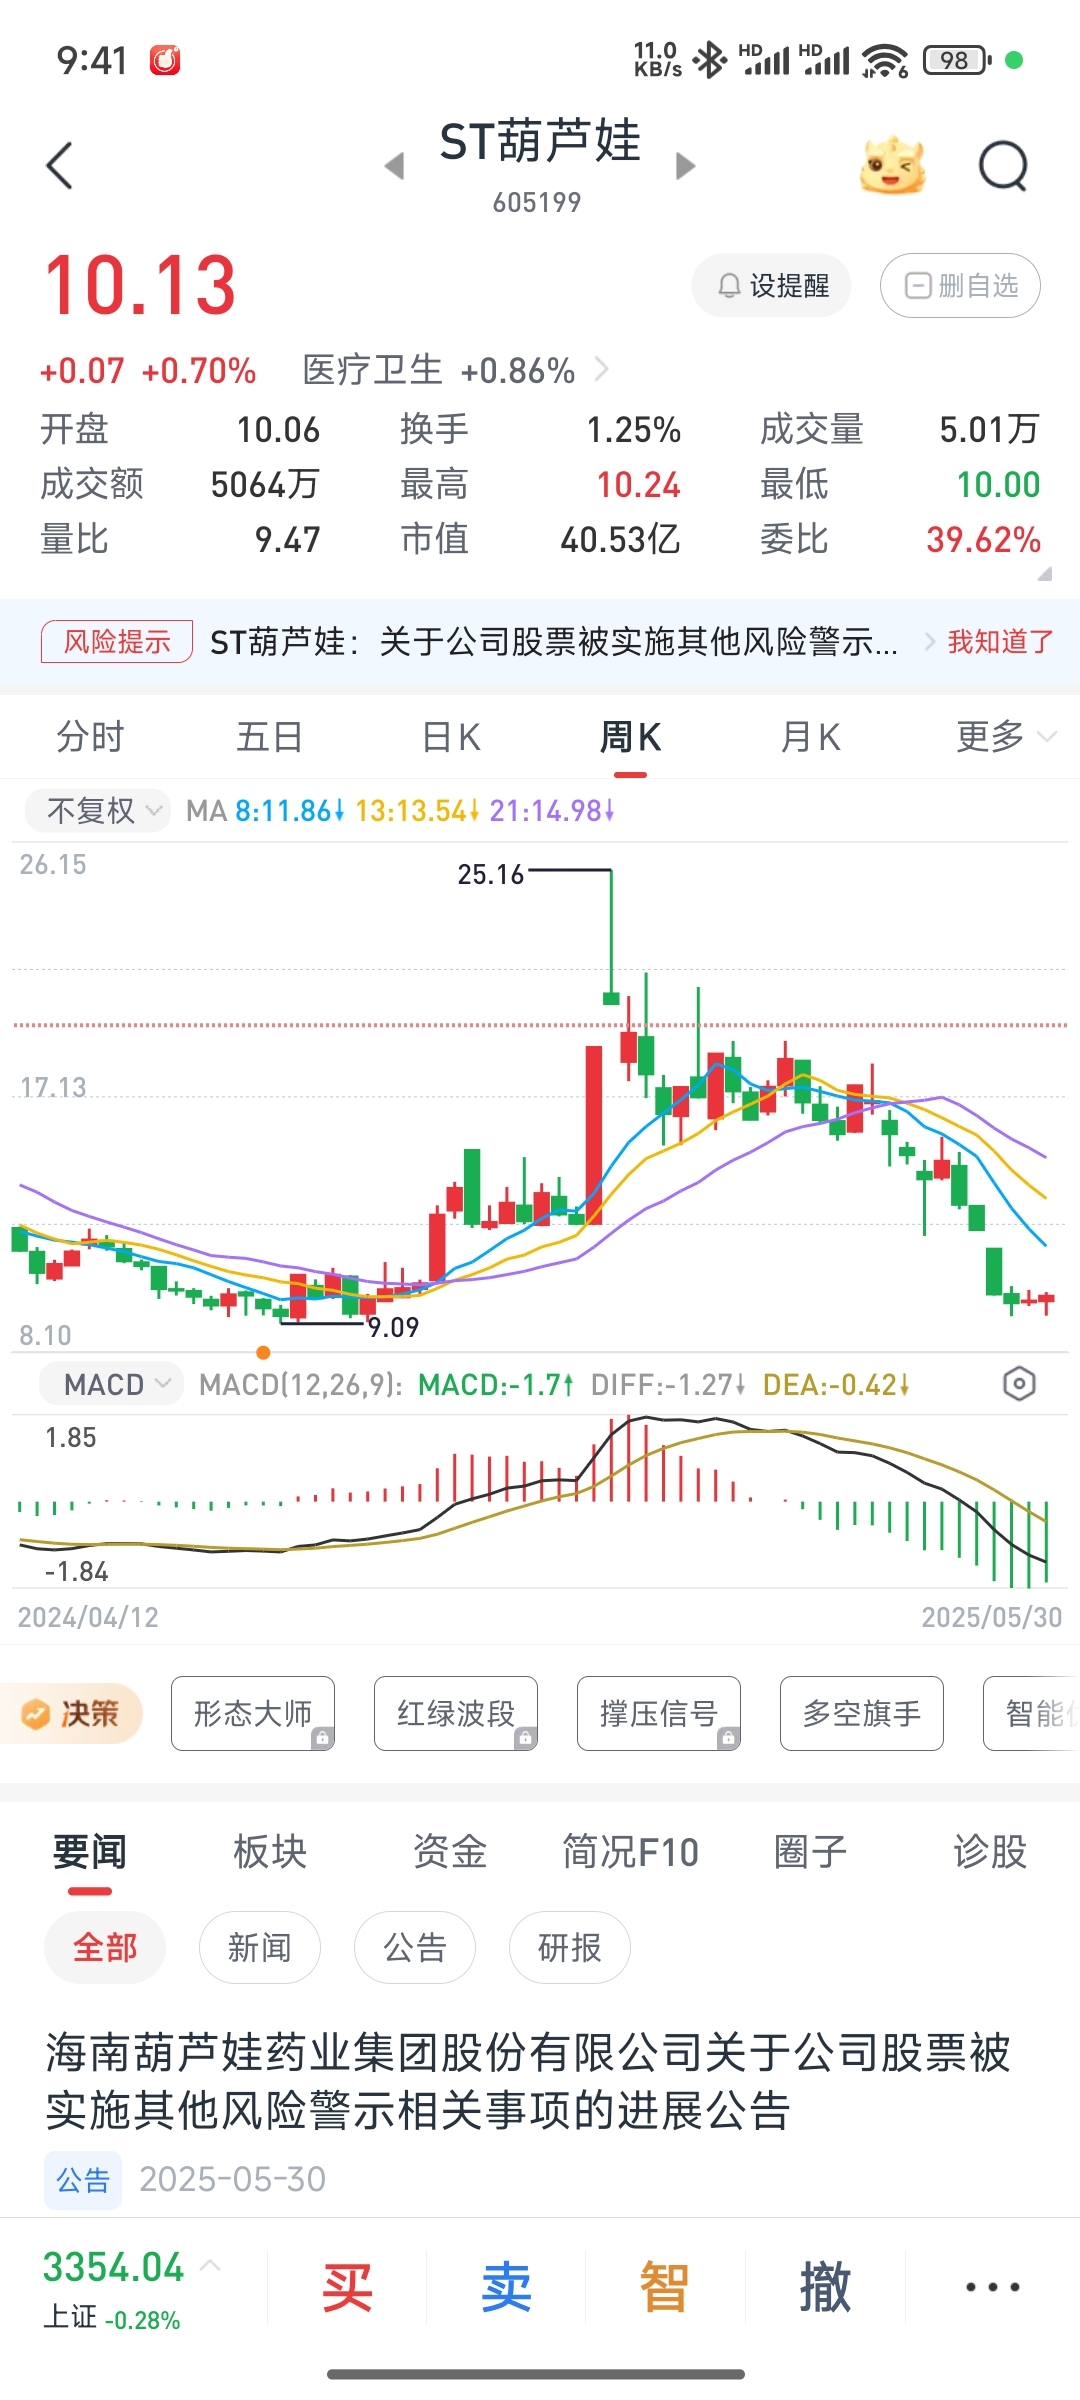Tap the red 买 buy button
This screenshot has height=2400, width=1080.
tap(347, 2287)
